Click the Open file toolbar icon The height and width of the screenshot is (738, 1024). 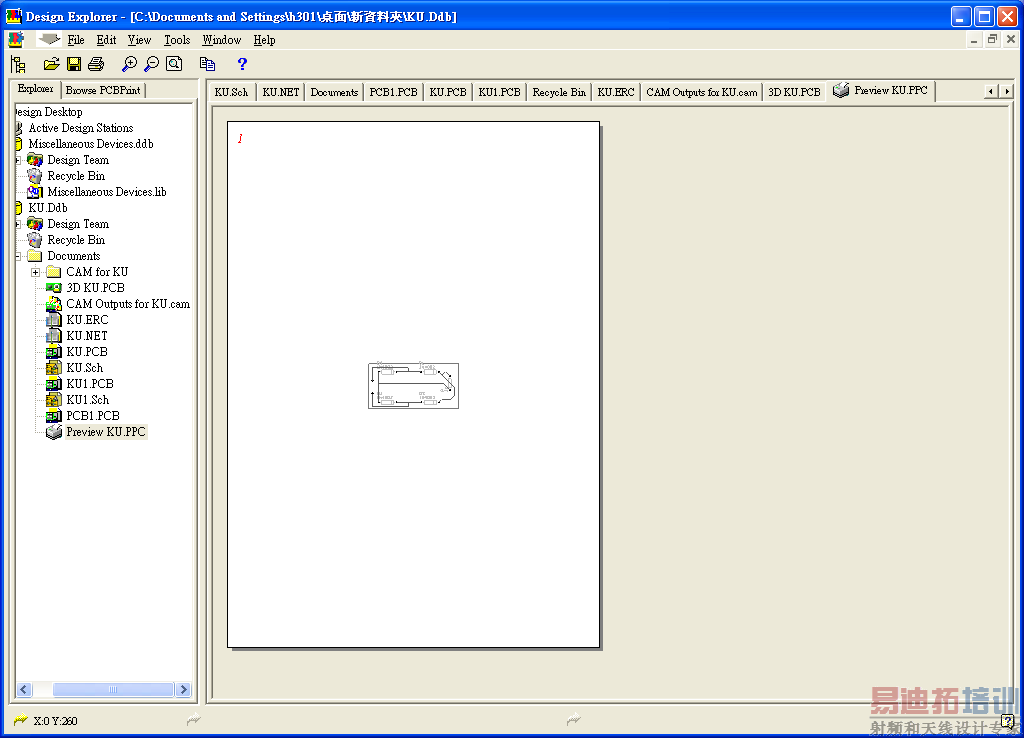point(52,64)
